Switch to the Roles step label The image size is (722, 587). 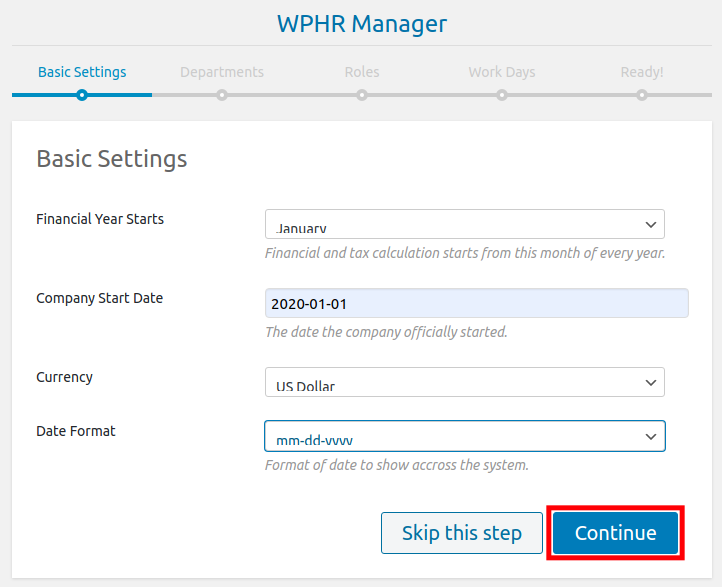[362, 72]
